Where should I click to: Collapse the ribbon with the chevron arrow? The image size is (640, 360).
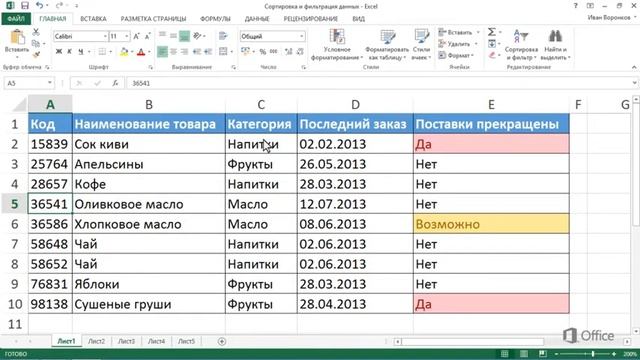(x=634, y=67)
